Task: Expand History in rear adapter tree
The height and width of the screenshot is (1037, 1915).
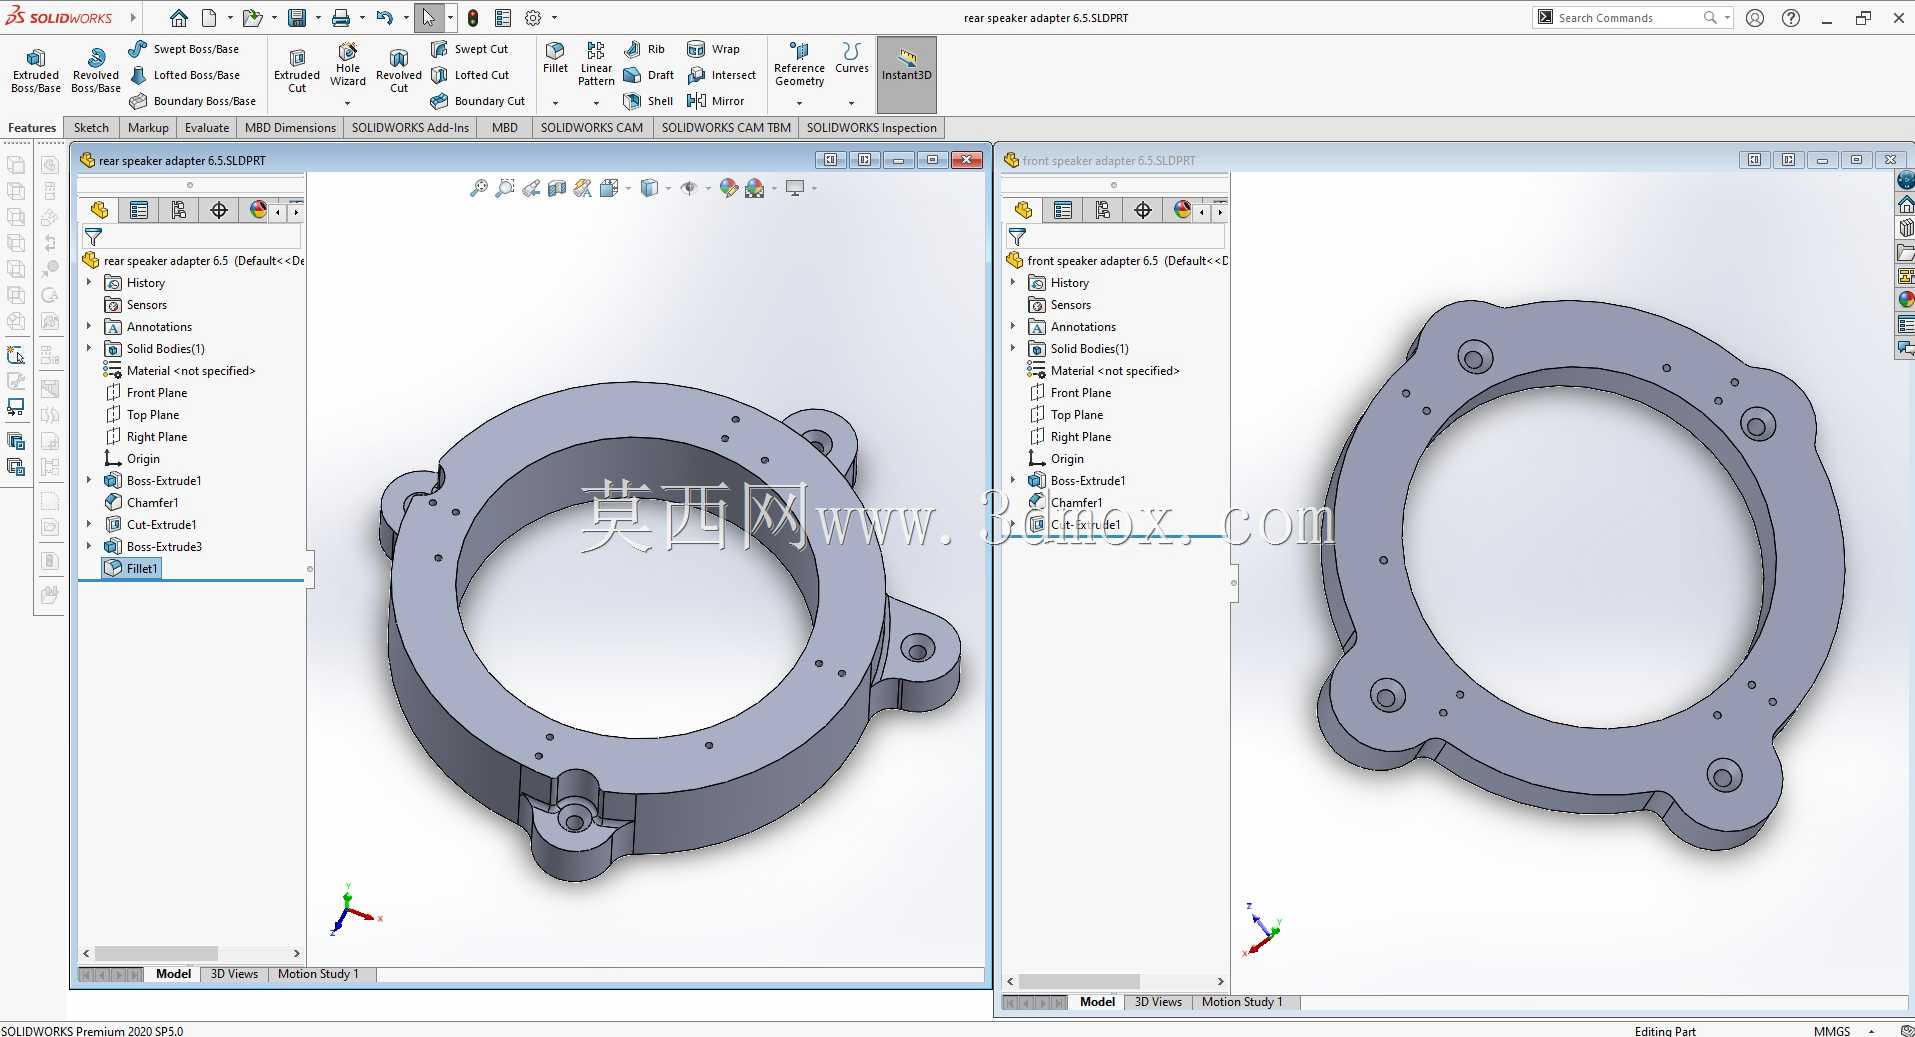Action: pos(89,283)
